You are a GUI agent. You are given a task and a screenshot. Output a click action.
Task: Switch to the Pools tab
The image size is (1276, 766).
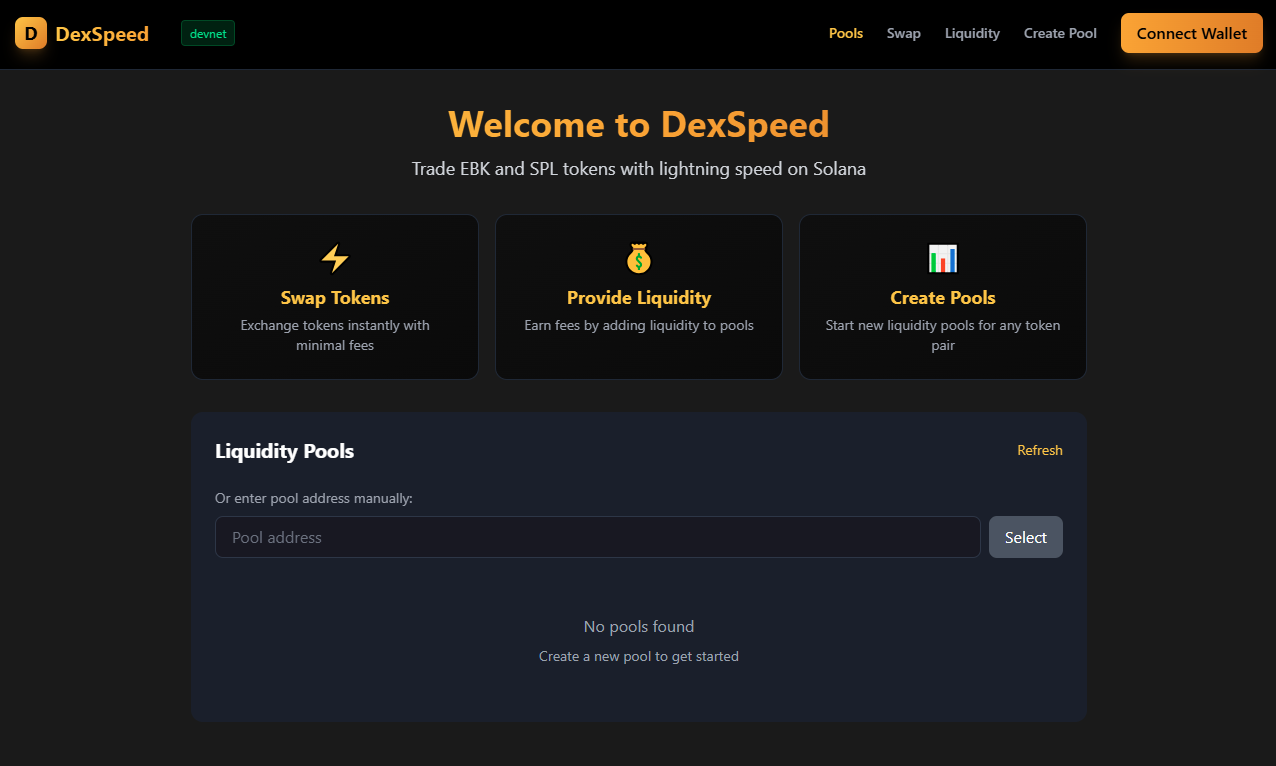pos(846,33)
